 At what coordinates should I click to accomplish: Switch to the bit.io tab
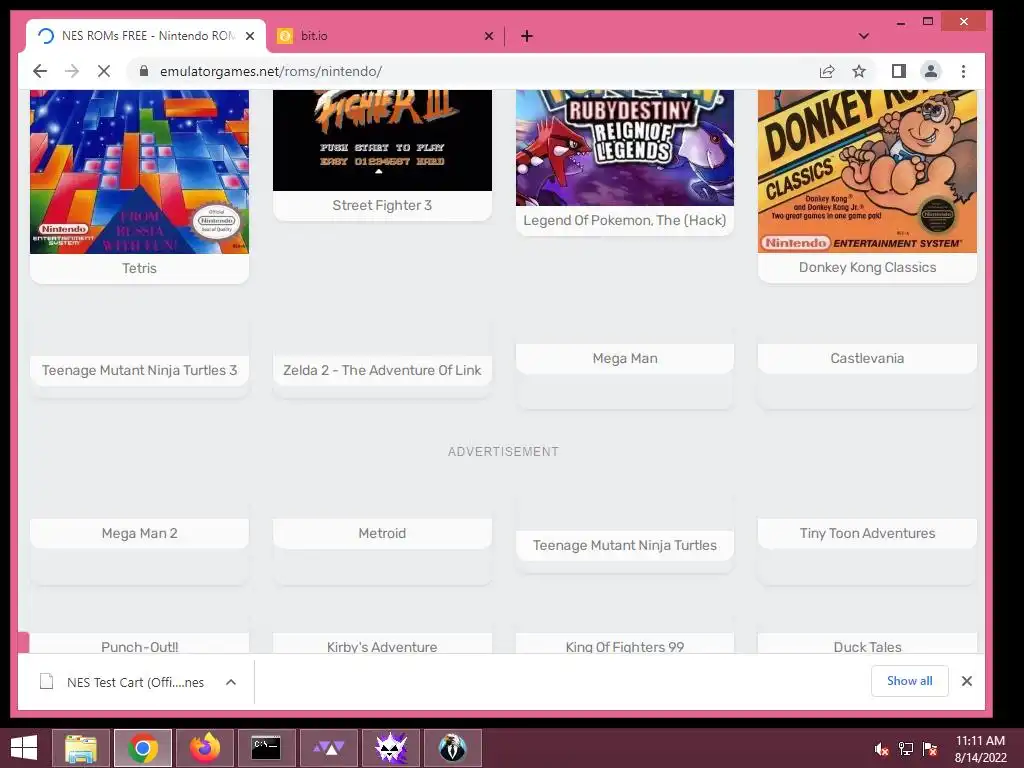tap(385, 36)
